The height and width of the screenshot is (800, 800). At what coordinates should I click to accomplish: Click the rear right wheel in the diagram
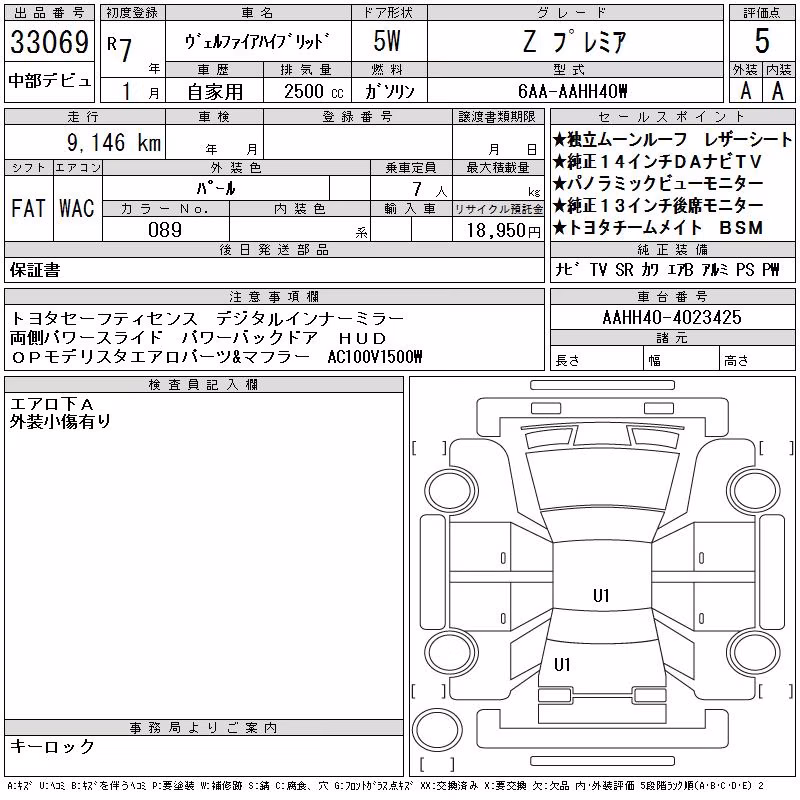(754, 652)
